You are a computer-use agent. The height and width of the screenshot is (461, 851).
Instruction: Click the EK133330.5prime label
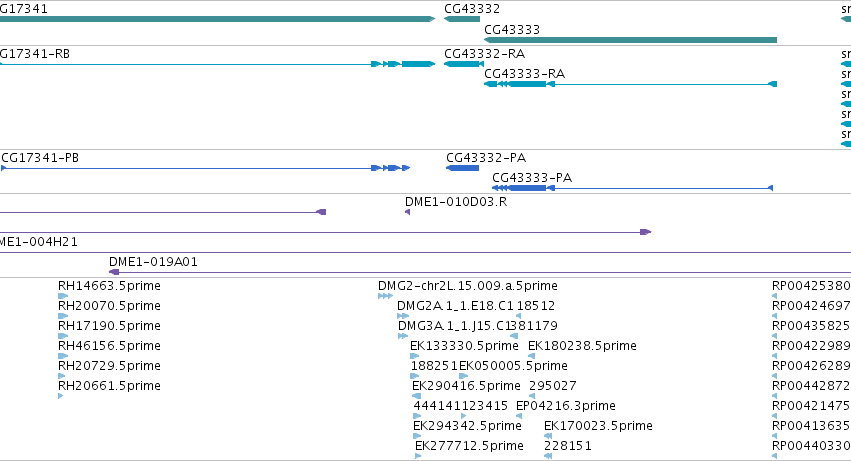(464, 346)
